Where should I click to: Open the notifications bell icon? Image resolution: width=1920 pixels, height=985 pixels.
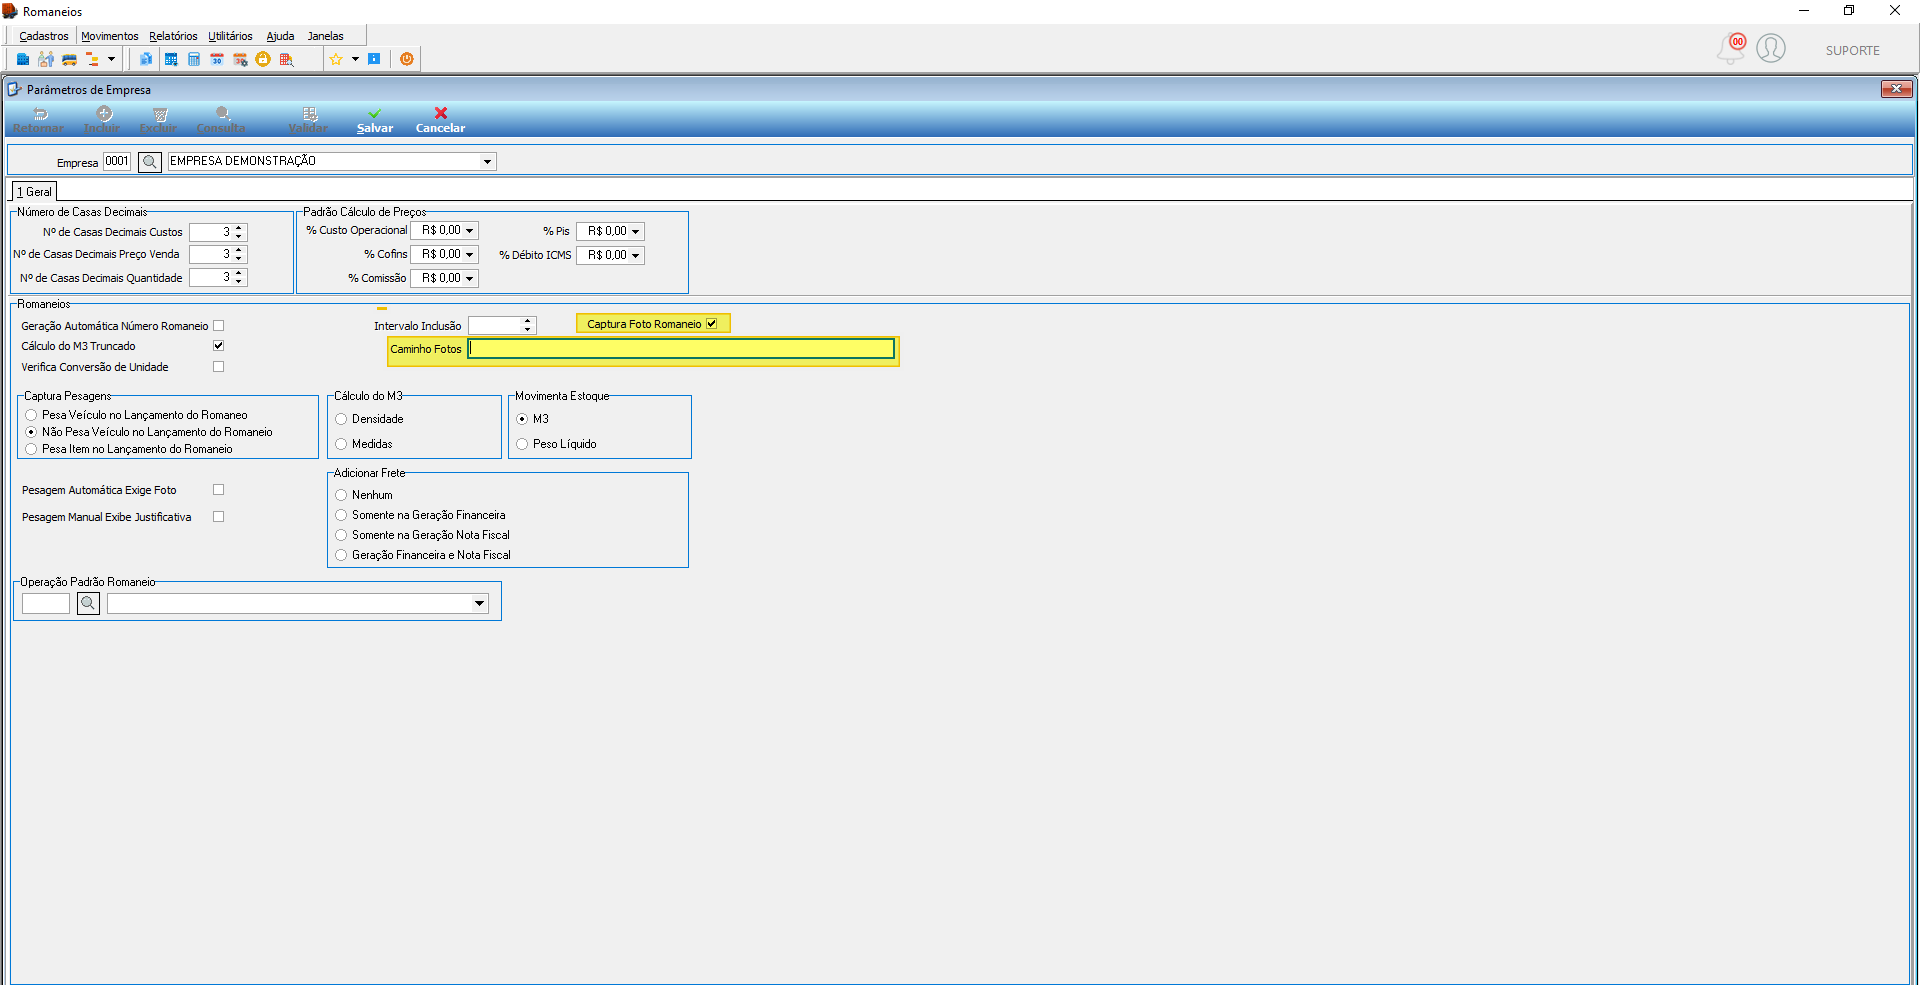[1731, 48]
